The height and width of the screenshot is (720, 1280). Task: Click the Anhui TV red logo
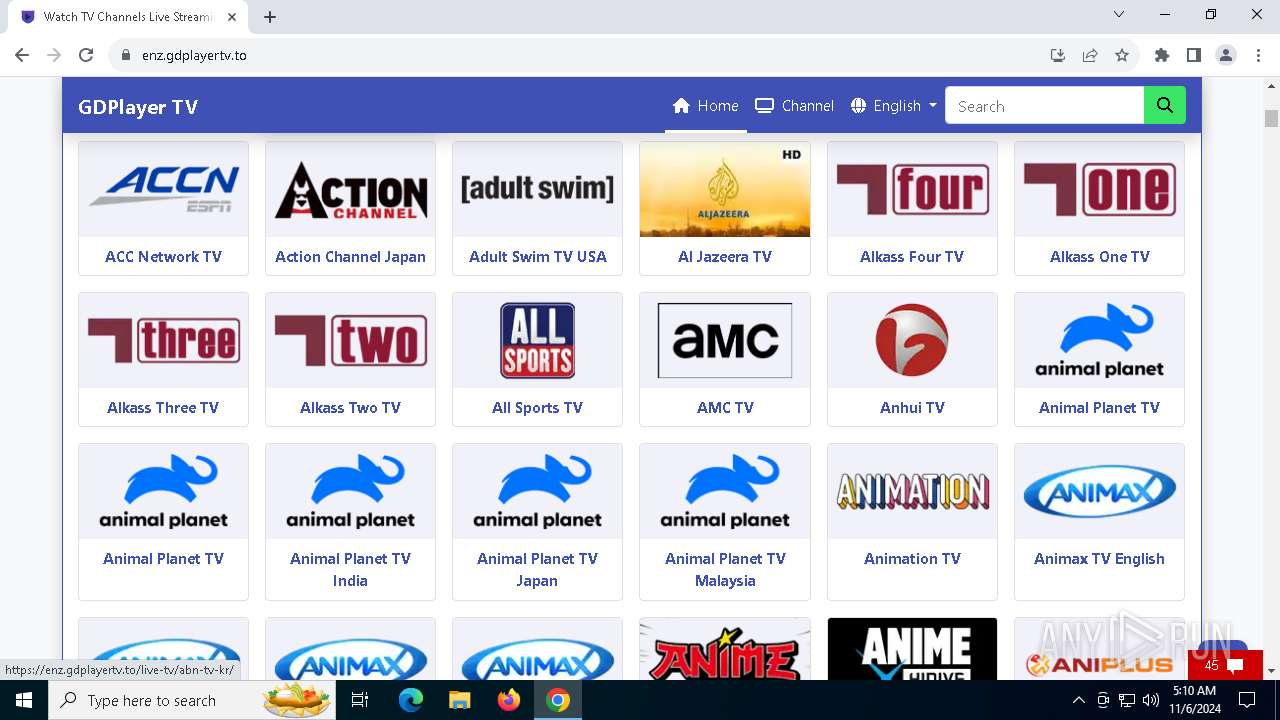pyautogui.click(x=912, y=340)
